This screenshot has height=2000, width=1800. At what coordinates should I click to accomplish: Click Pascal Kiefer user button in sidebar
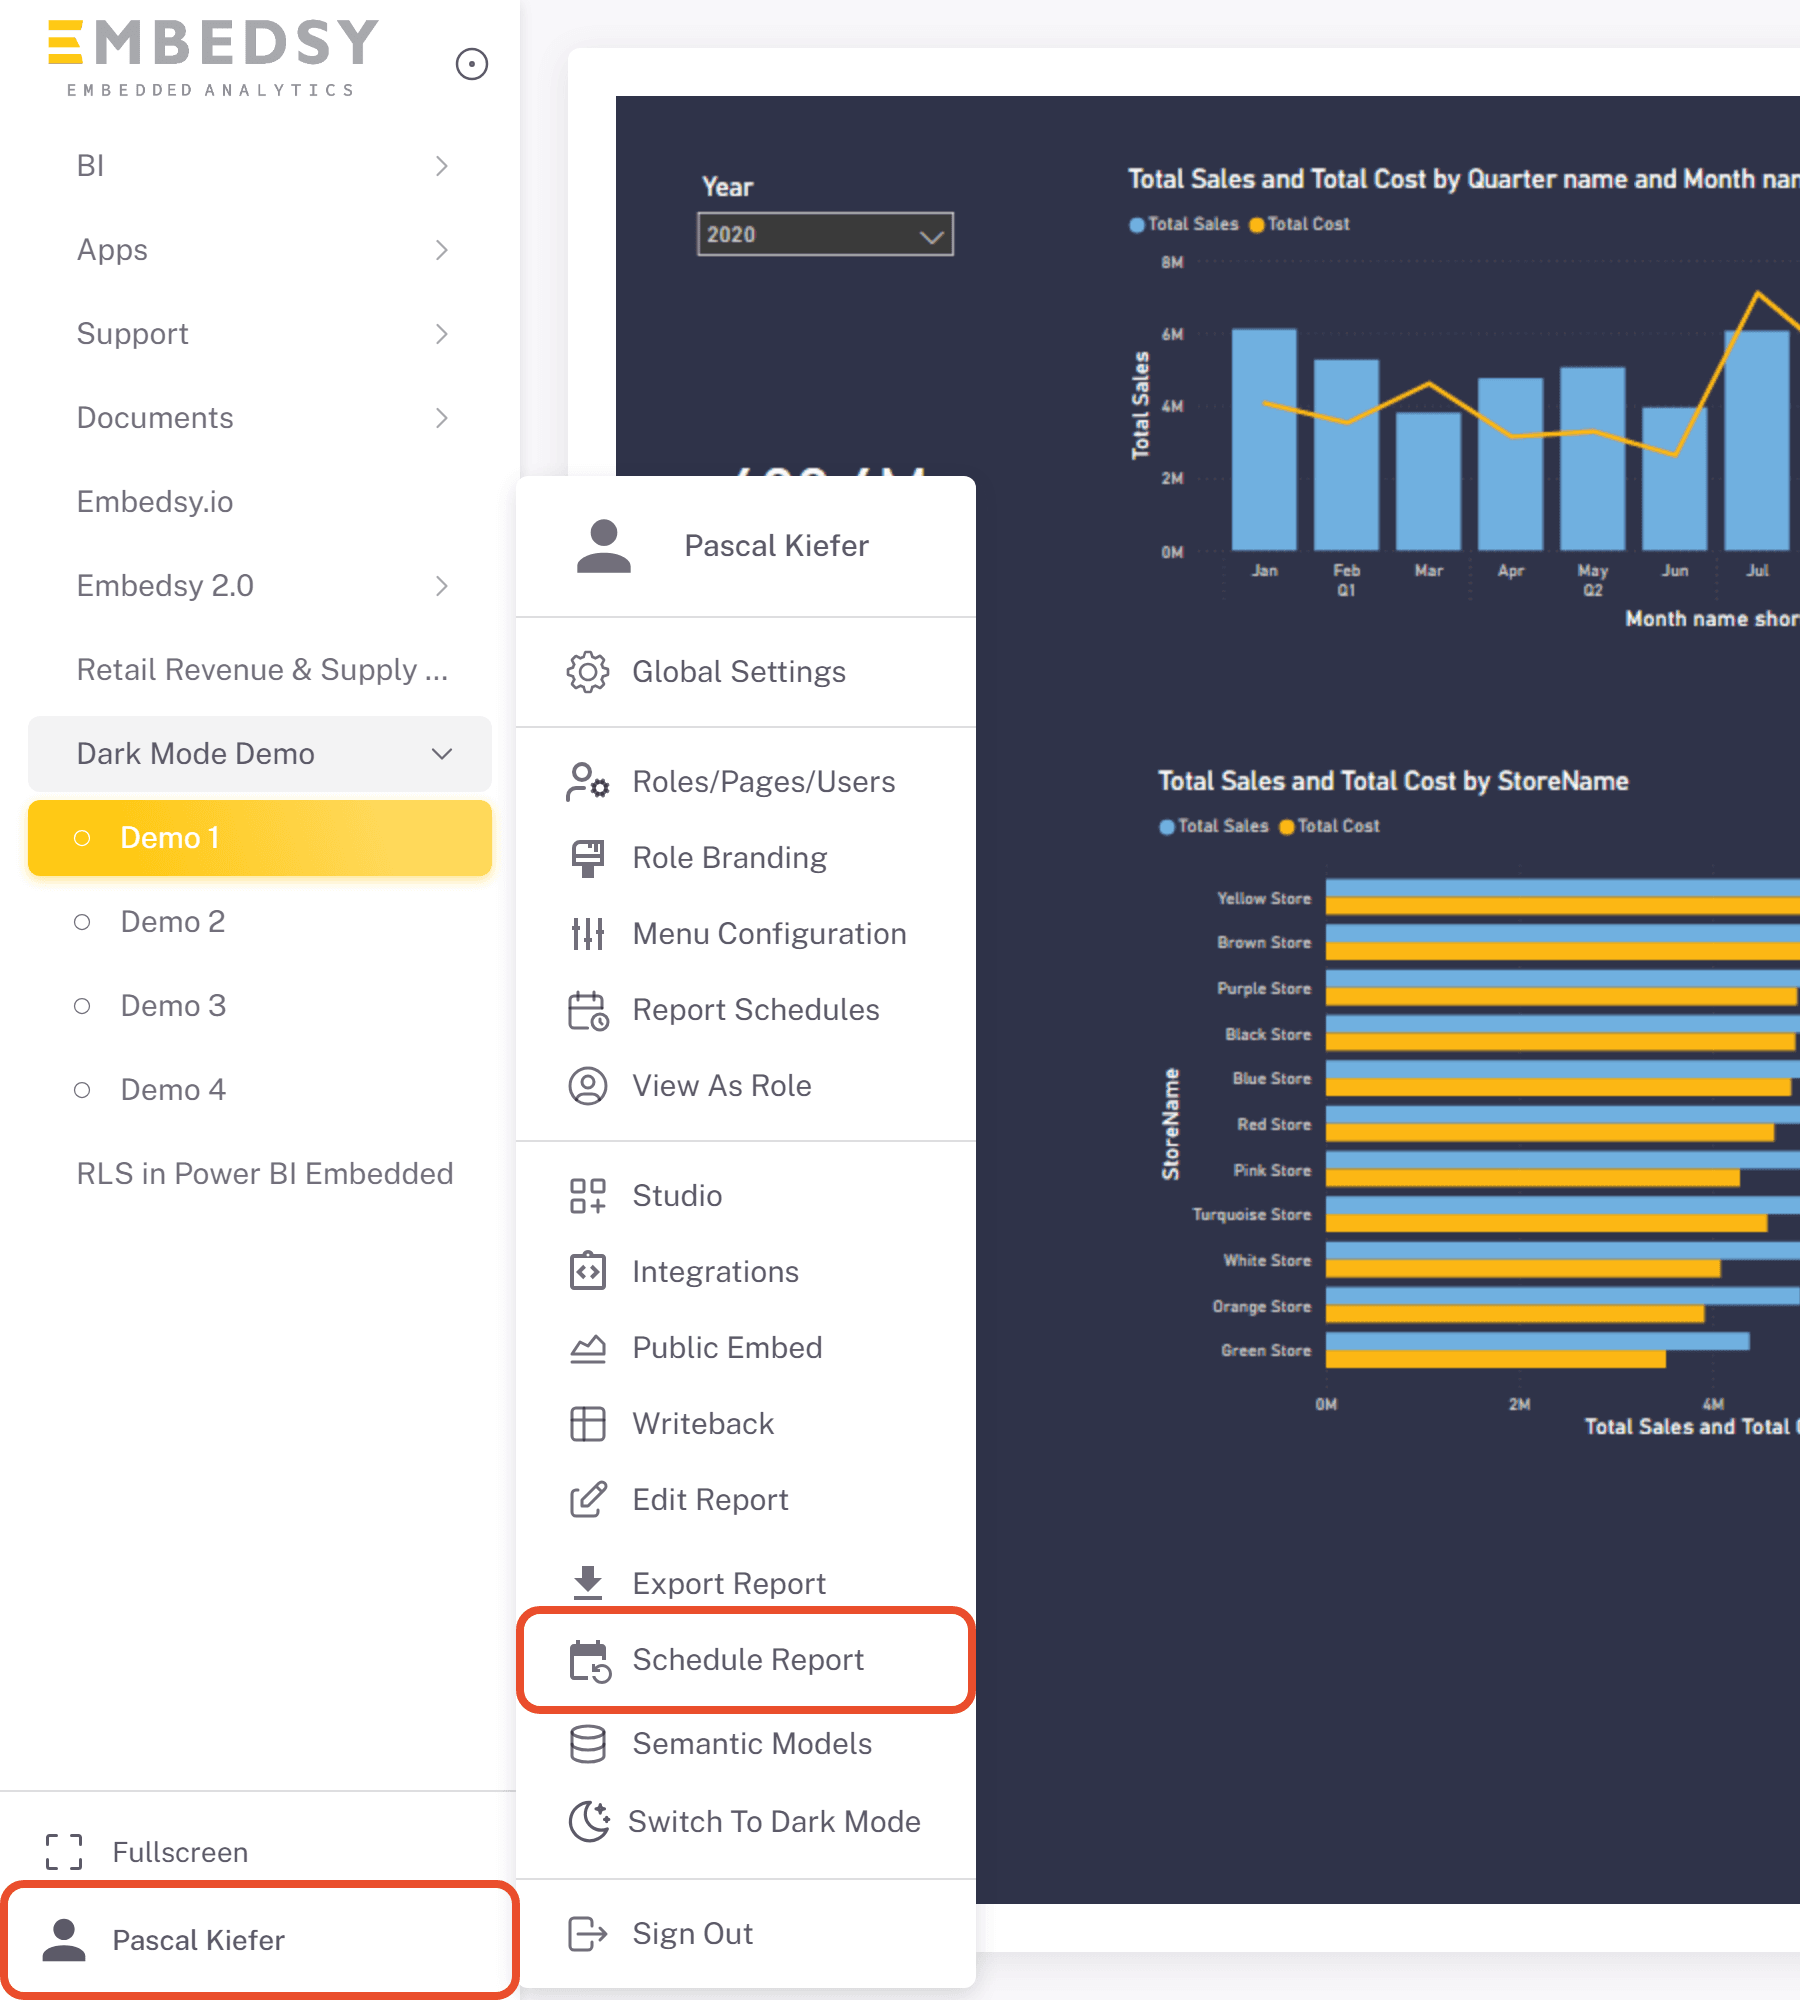point(260,1940)
